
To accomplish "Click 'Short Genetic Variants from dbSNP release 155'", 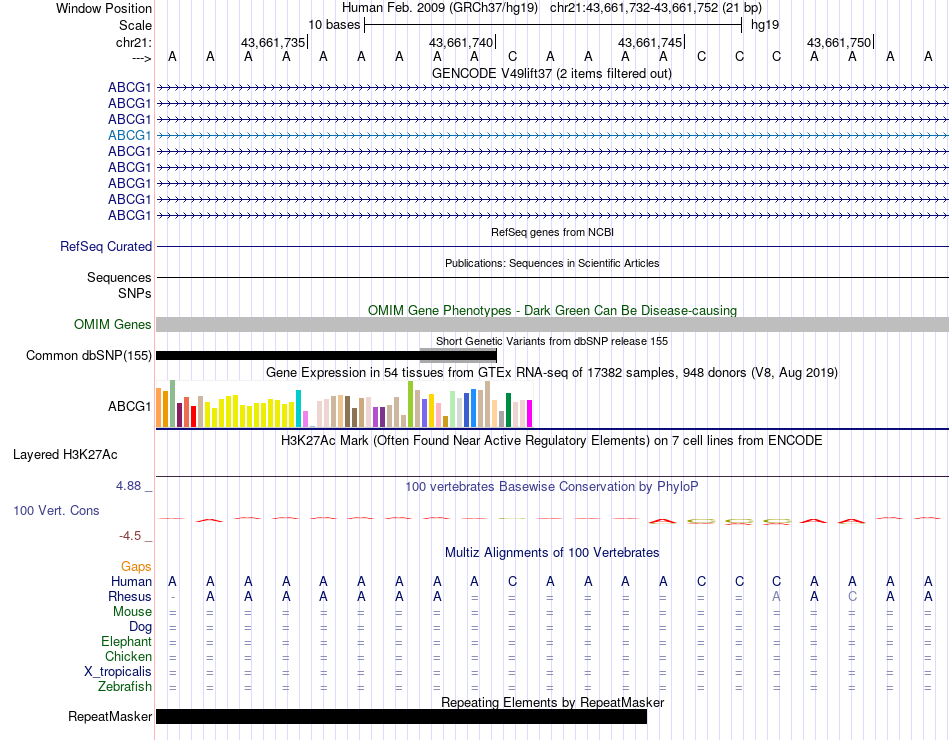I will pyautogui.click(x=552, y=341).
